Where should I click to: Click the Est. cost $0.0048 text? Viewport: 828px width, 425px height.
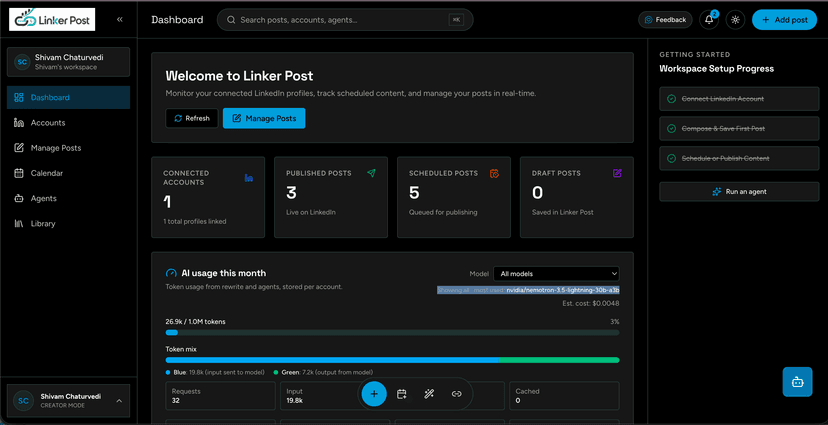(591, 304)
